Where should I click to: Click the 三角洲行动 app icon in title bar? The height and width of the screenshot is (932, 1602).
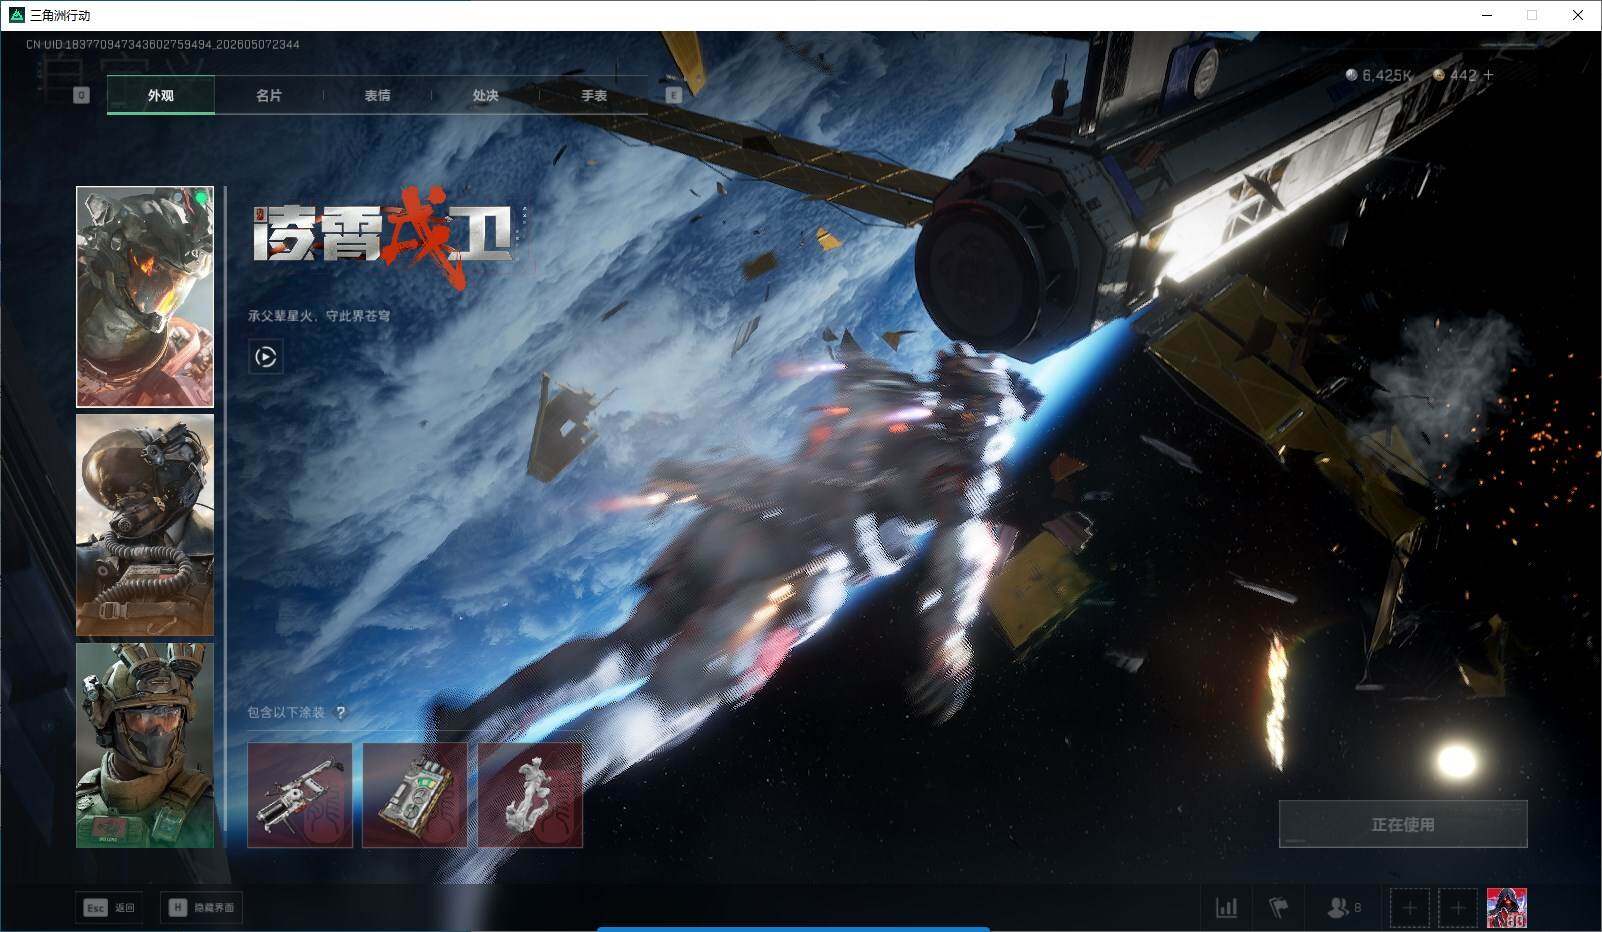pos(16,15)
